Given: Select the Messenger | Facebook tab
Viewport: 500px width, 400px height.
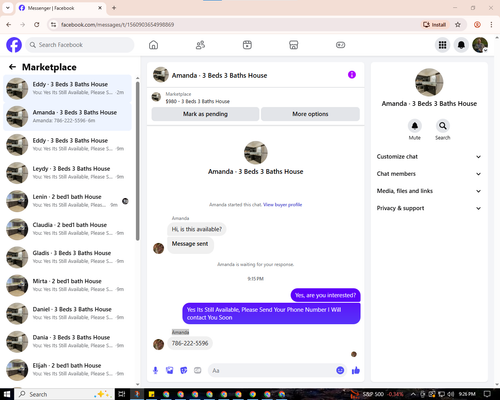Looking at the screenshot, I should [61, 8].
